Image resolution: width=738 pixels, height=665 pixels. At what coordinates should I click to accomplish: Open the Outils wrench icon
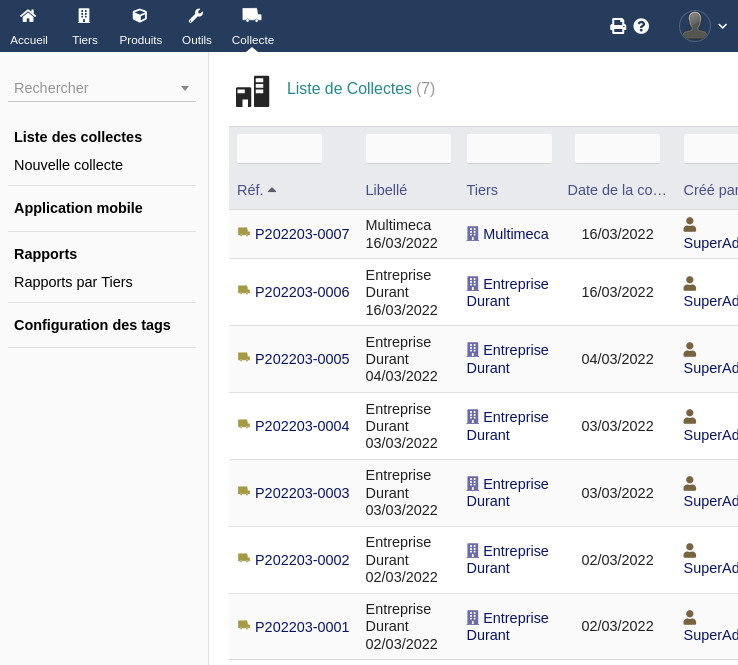pyautogui.click(x=196, y=16)
